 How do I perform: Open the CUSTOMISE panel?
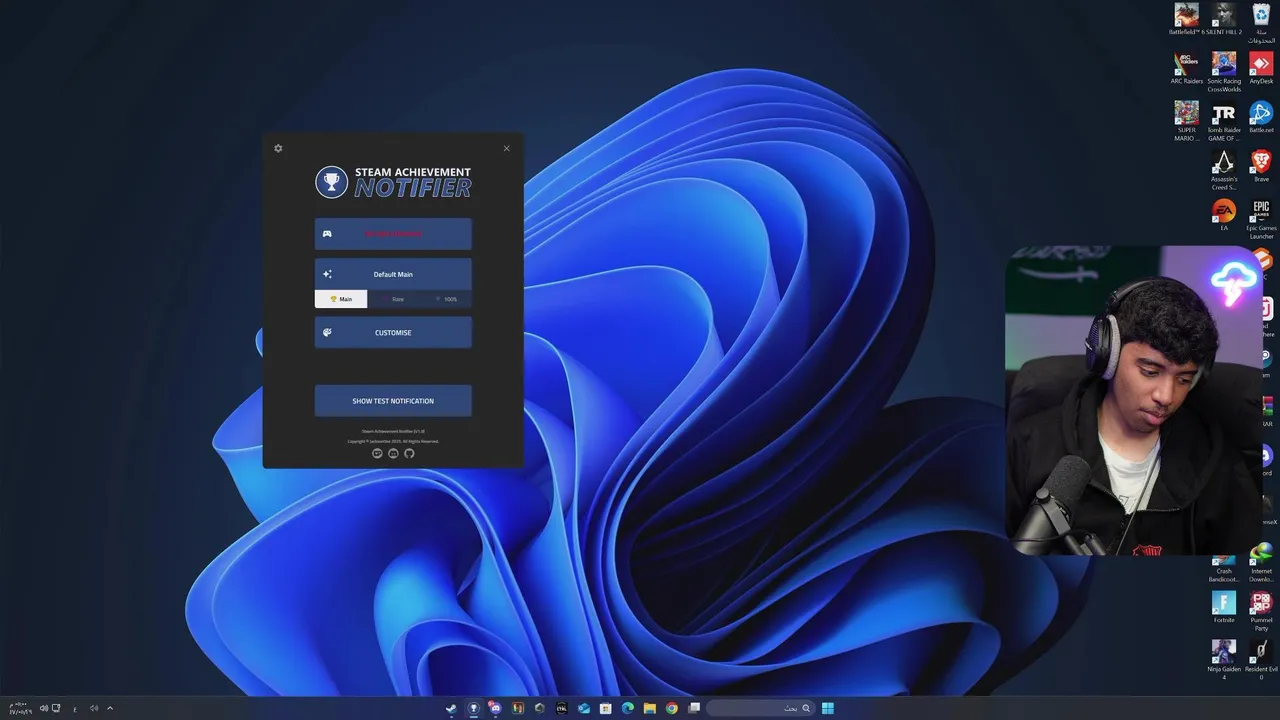393,333
